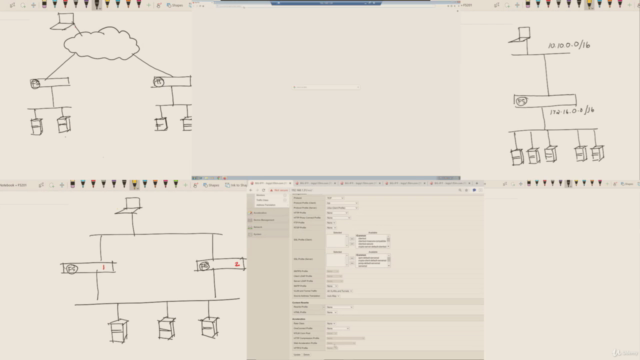Viewport: 640px width, 360px height.
Task: Select the red pen in the numbered-boxes notebook
Action: pos(93,185)
